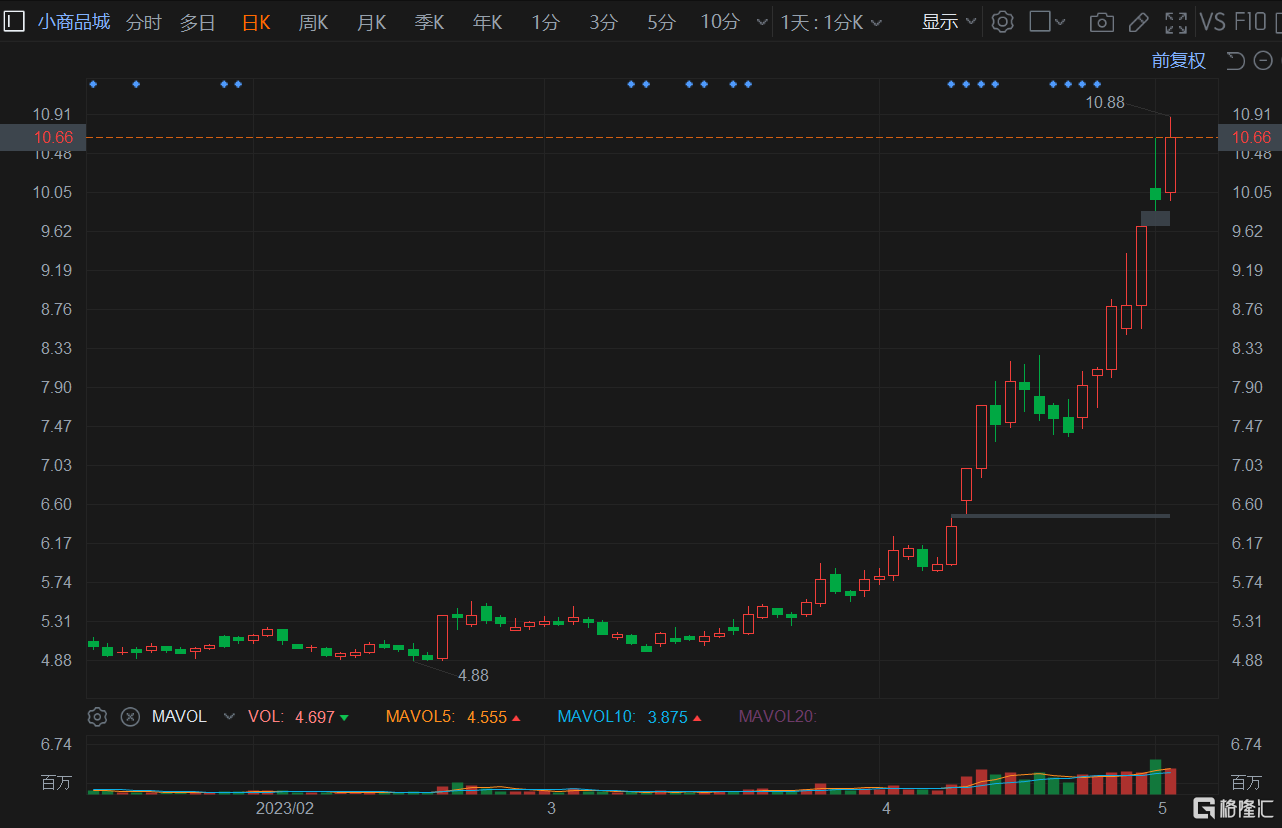Click the right-axis 10.66 current price tag
The height and width of the screenshot is (828, 1282).
(1250, 137)
